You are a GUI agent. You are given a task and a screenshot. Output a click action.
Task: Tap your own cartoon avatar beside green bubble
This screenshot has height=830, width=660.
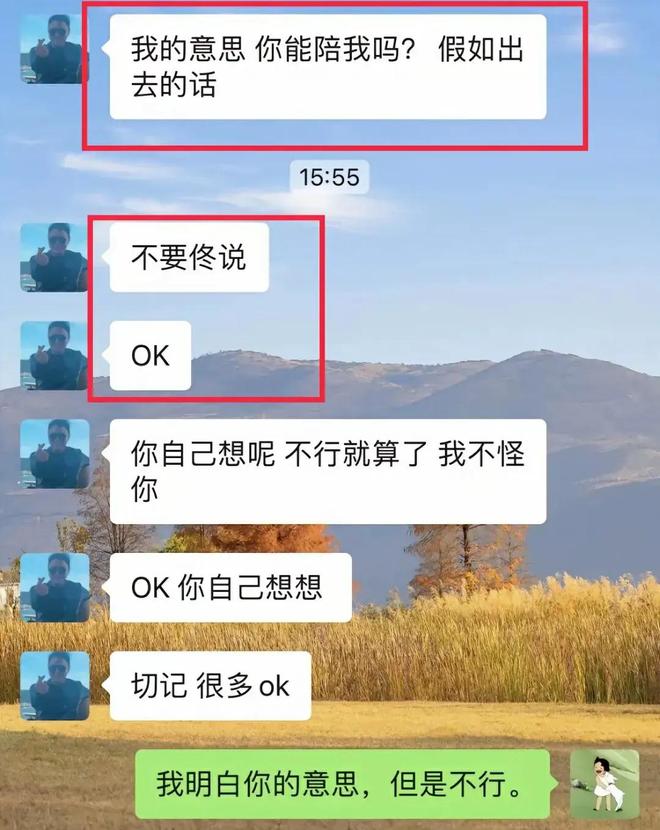(604, 784)
